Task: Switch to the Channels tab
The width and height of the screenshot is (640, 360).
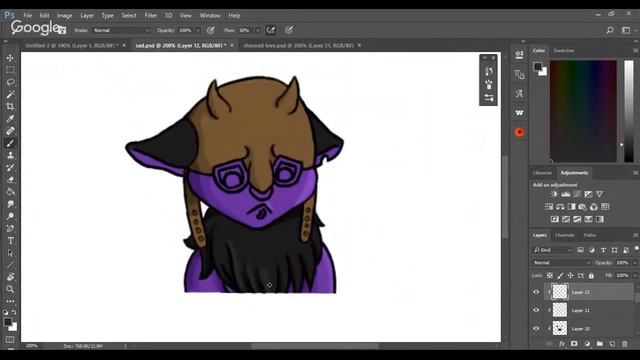Action: [565, 235]
